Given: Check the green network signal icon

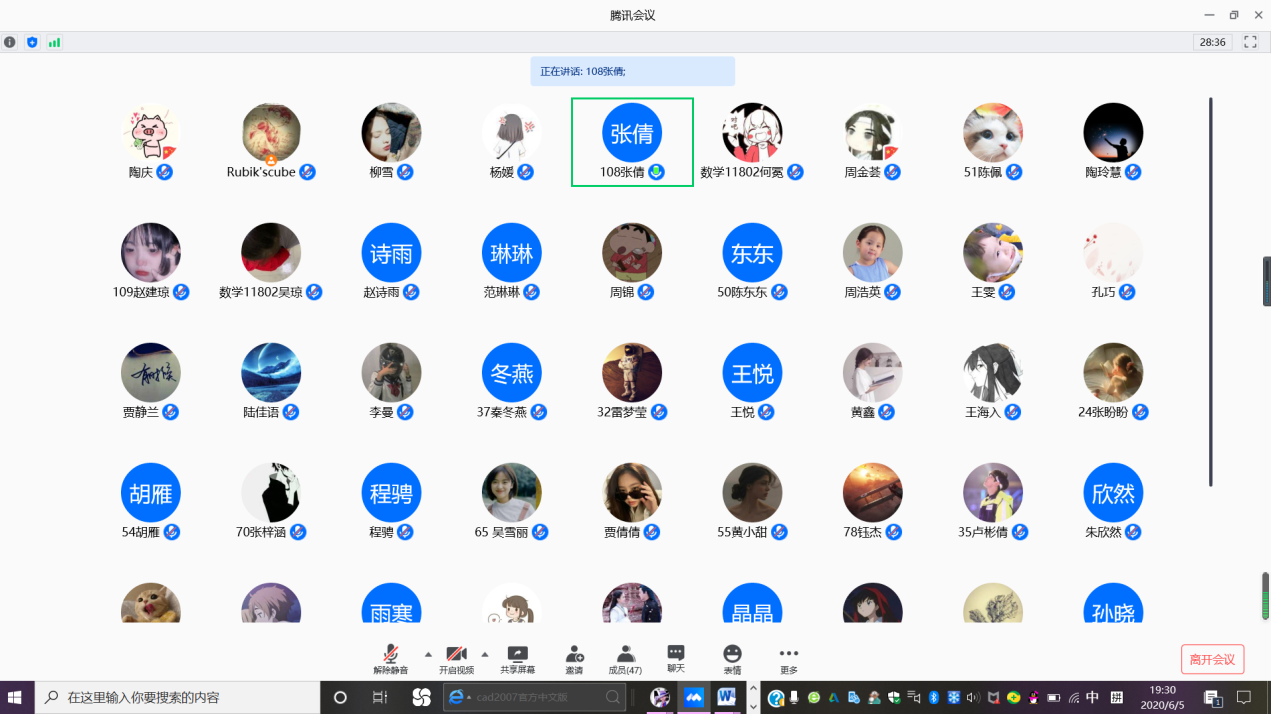Looking at the screenshot, I should click(54, 42).
